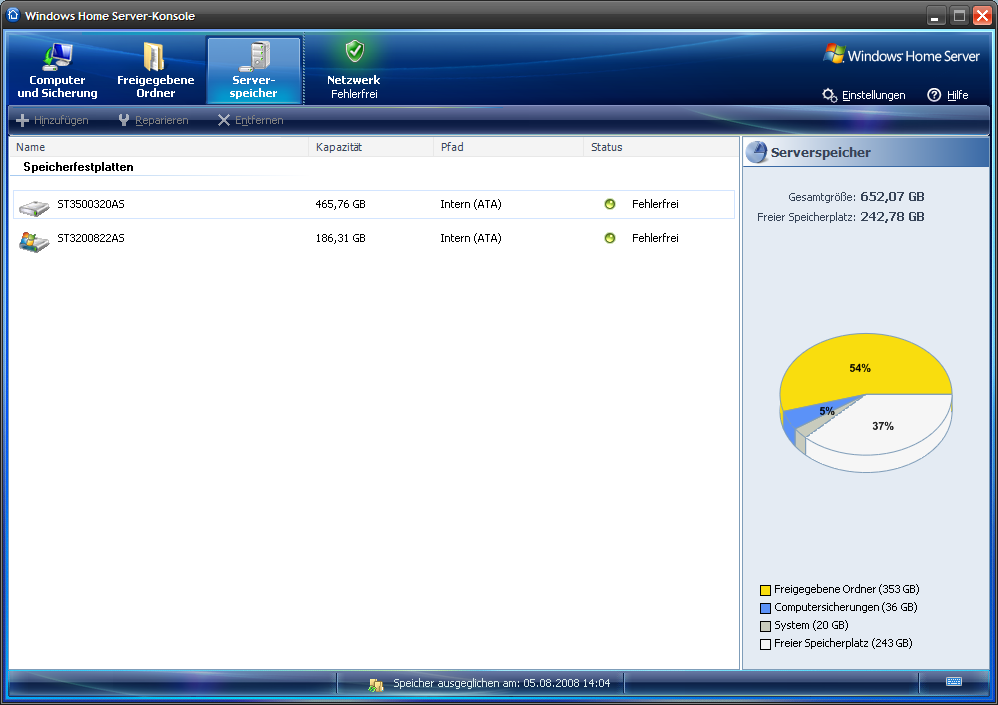This screenshot has height=705, width=998.
Task: Click the Windows Home Server logo
Action: [901, 55]
